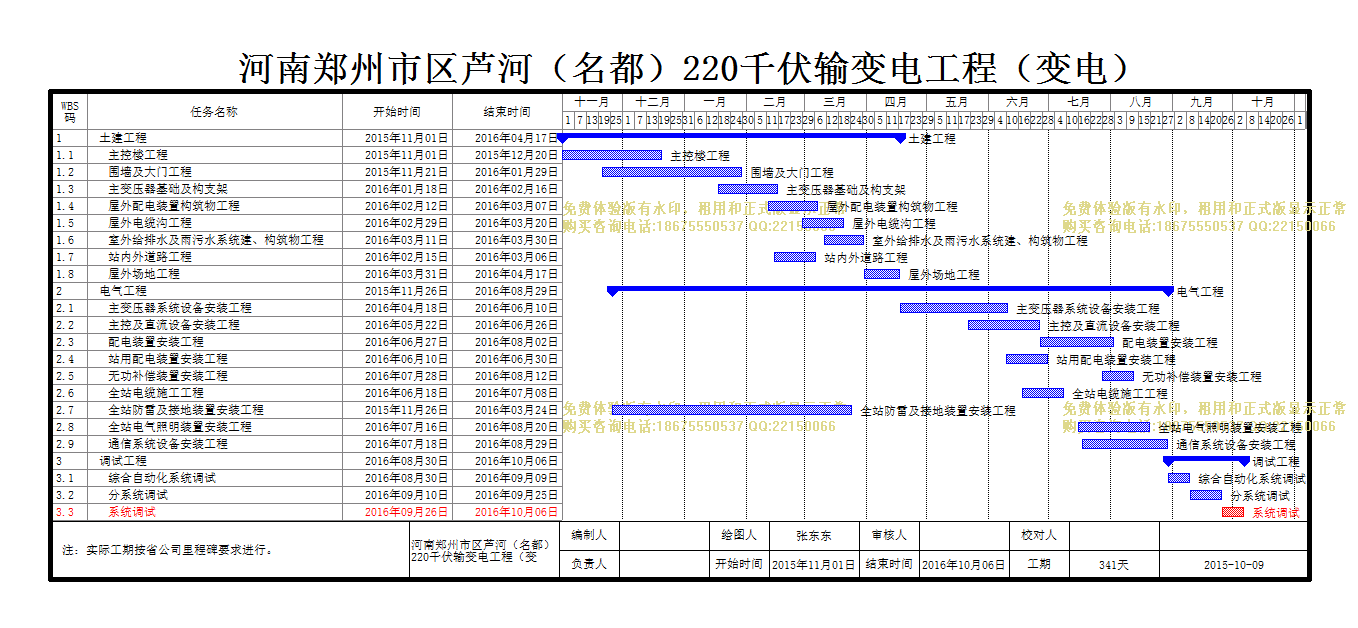The width and height of the screenshot is (1358, 628).
Task: Click start date 2016年02月29日
Action: click(x=407, y=223)
